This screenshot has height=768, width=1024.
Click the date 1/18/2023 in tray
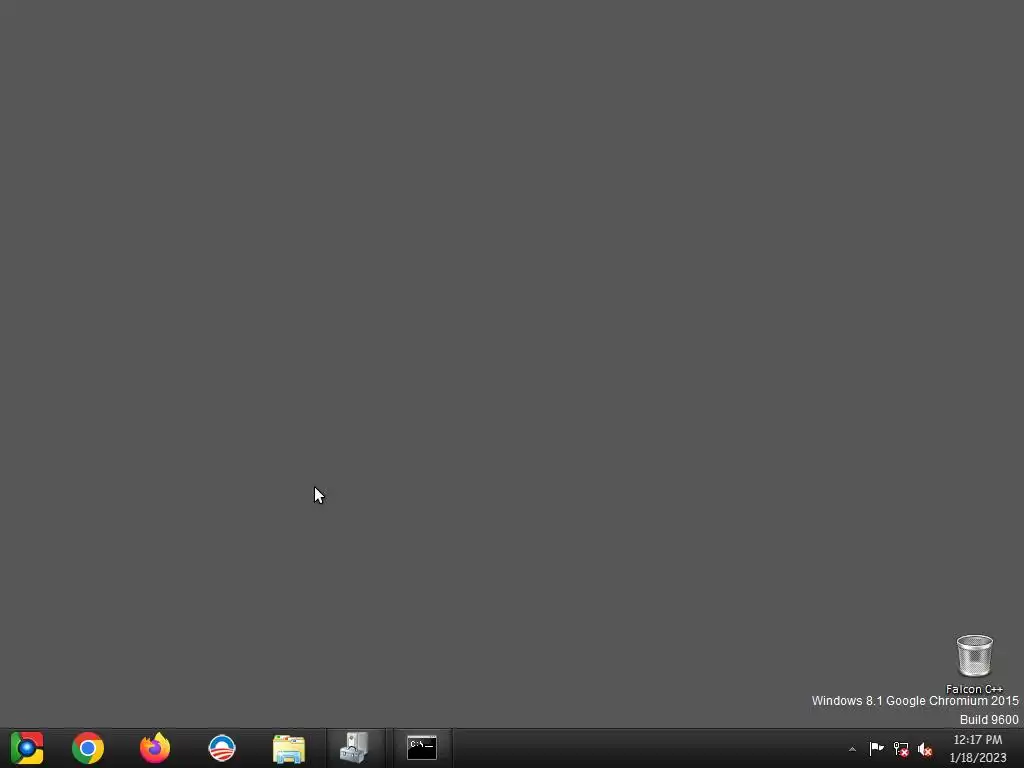[978, 758]
